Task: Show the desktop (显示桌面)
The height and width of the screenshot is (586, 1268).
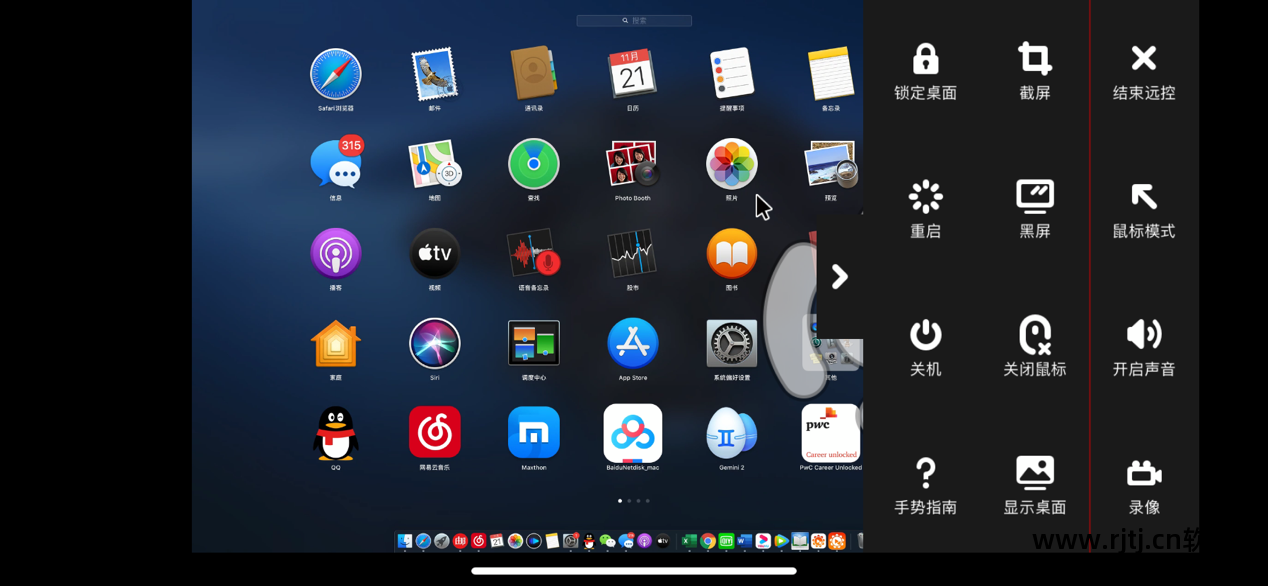Action: click(1035, 486)
